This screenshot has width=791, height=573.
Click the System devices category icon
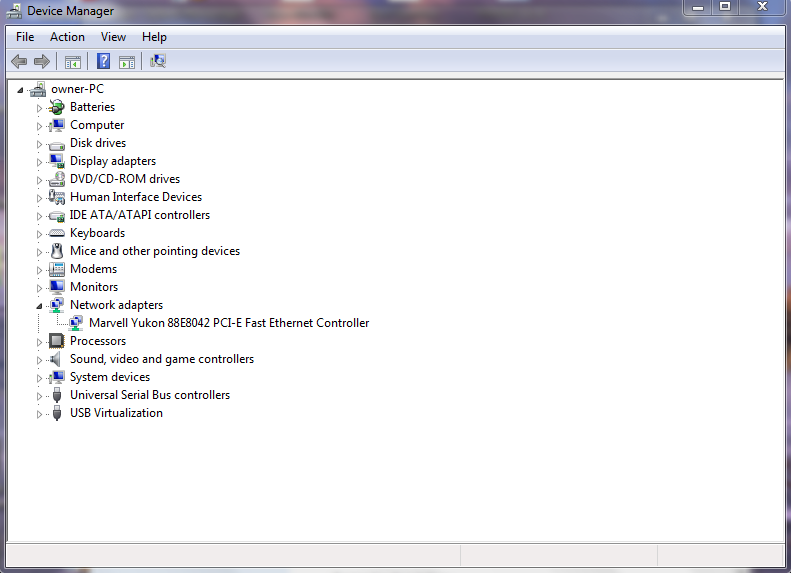[x=56, y=377]
